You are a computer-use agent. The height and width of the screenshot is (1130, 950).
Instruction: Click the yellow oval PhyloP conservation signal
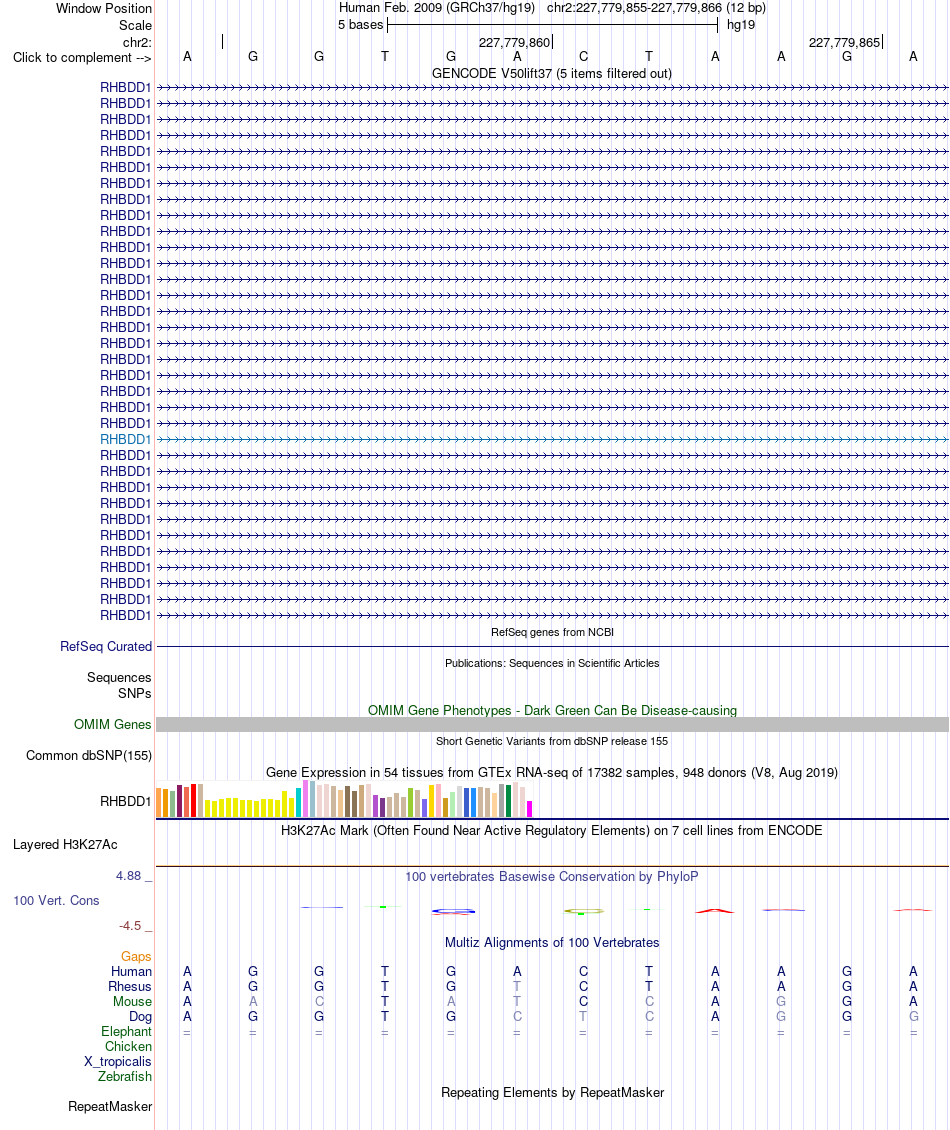pyautogui.click(x=584, y=912)
